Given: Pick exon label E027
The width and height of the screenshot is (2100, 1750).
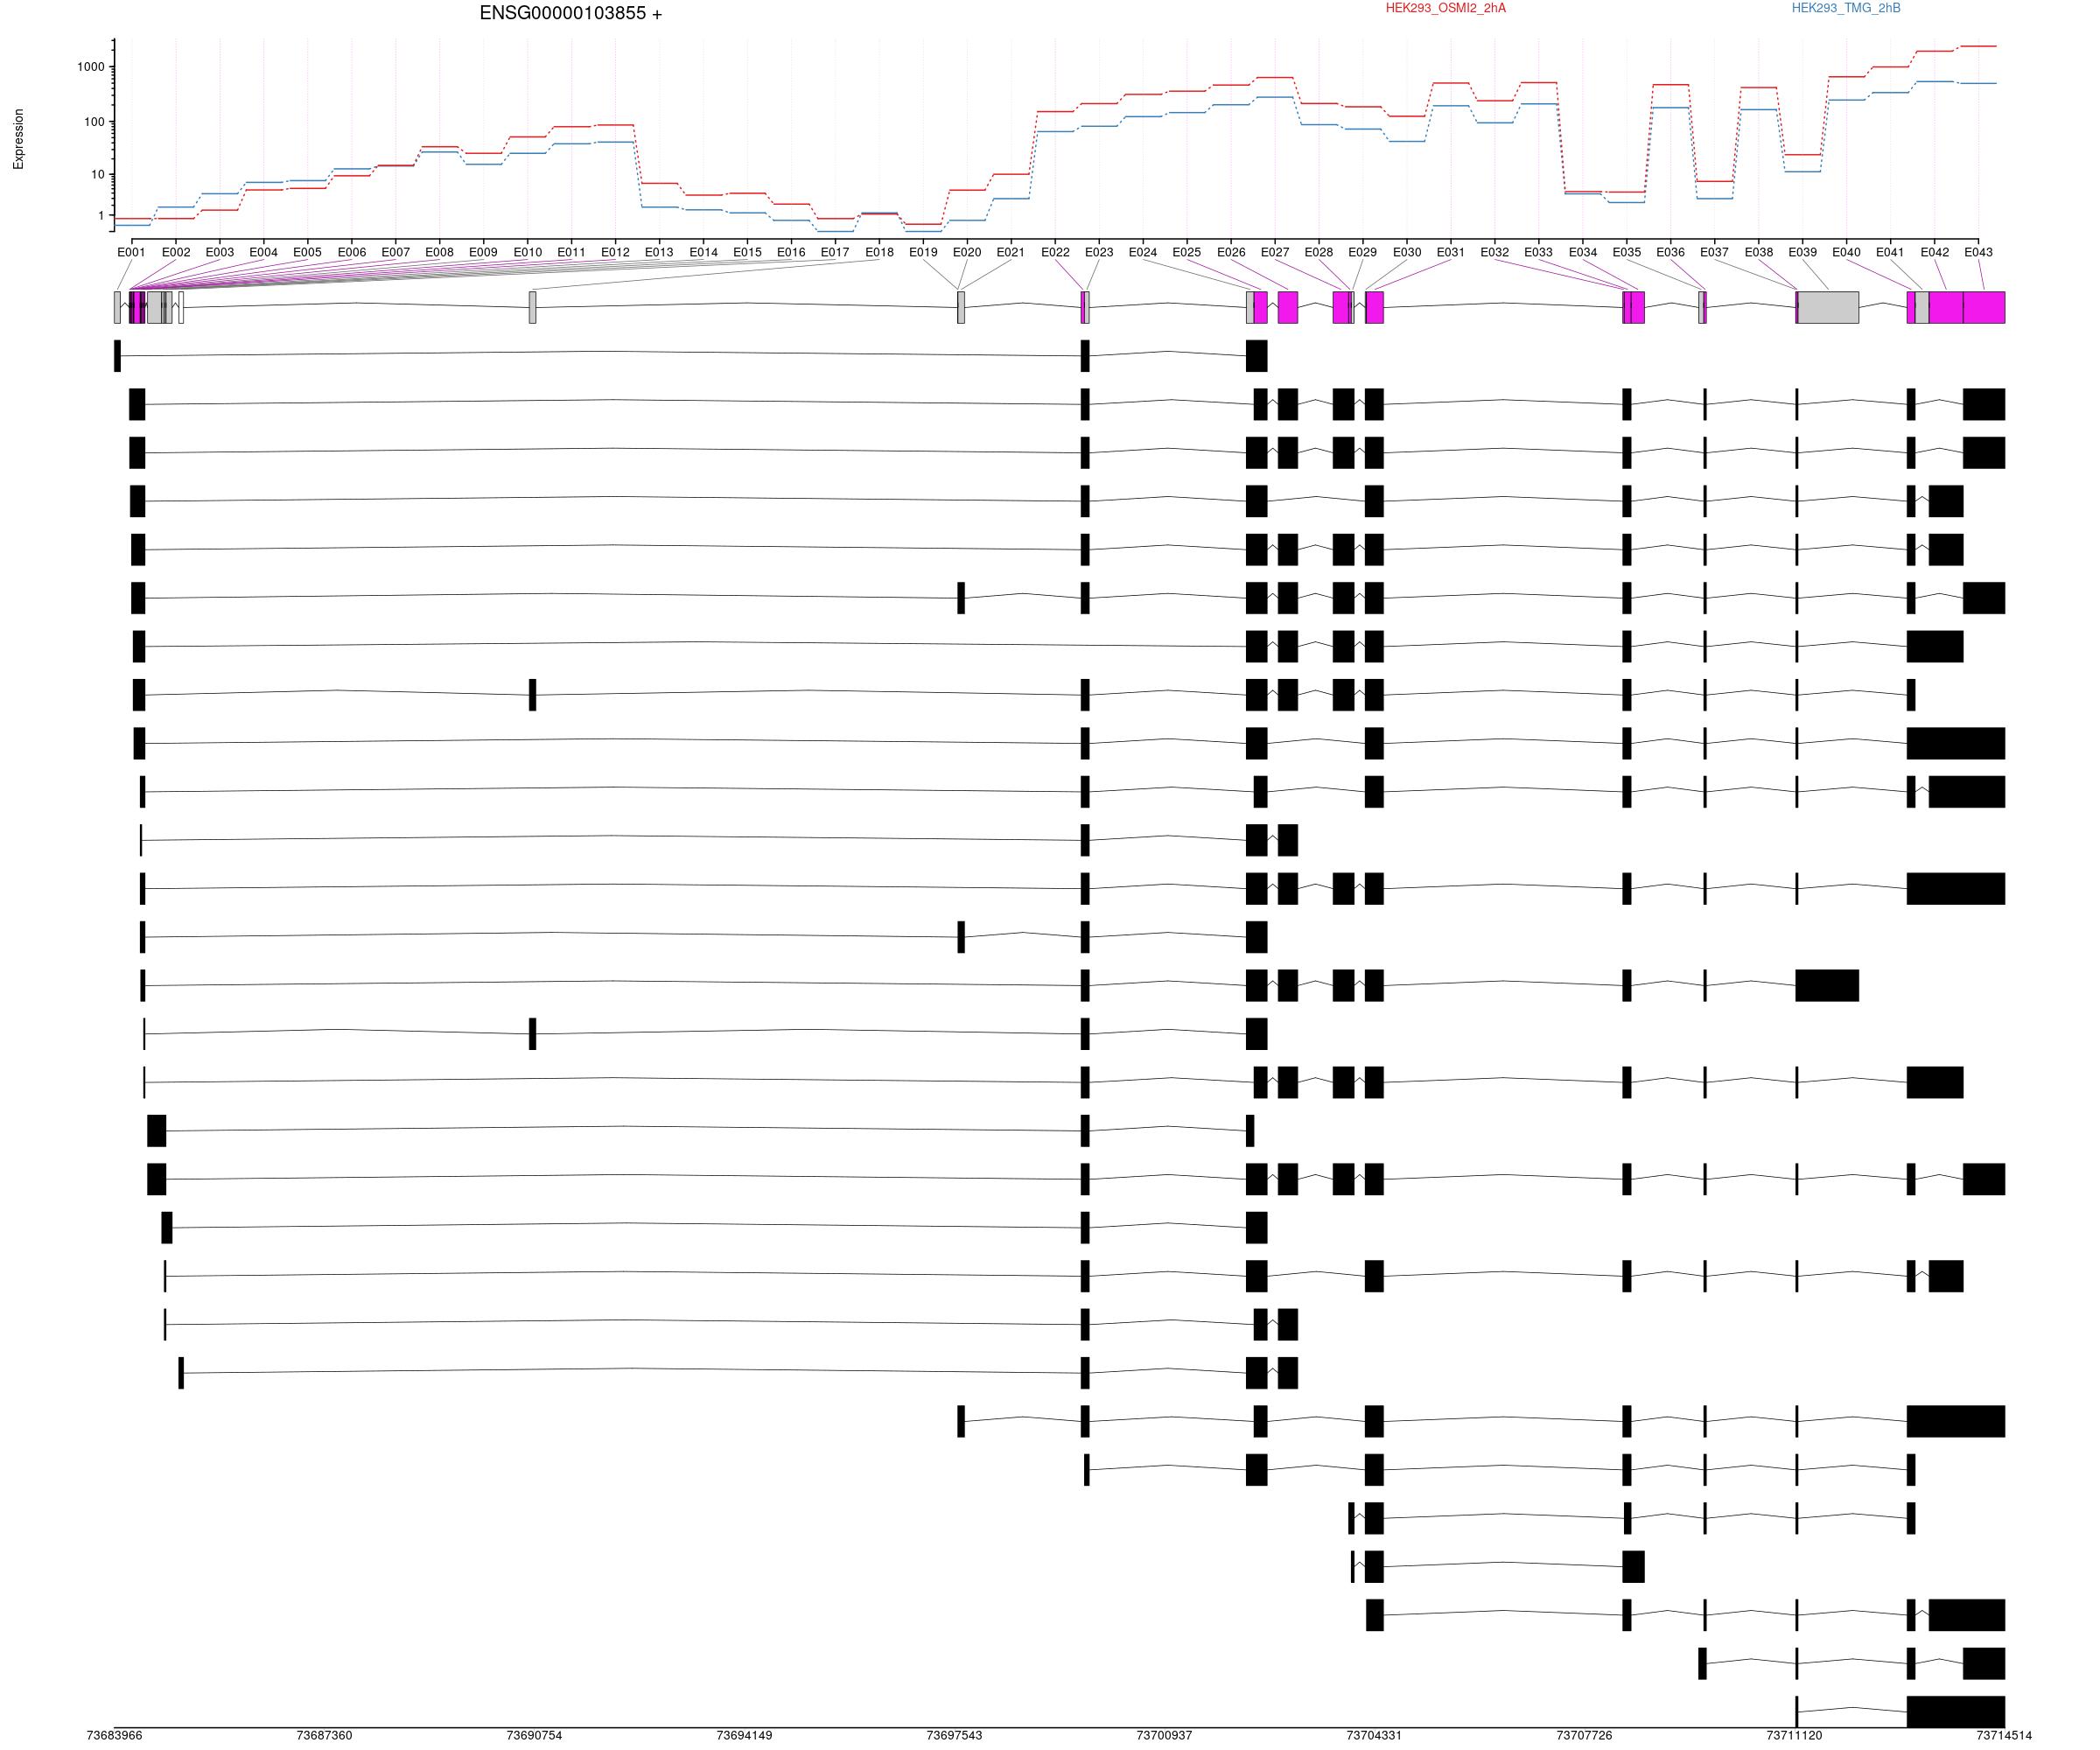Looking at the screenshot, I should click(1275, 253).
